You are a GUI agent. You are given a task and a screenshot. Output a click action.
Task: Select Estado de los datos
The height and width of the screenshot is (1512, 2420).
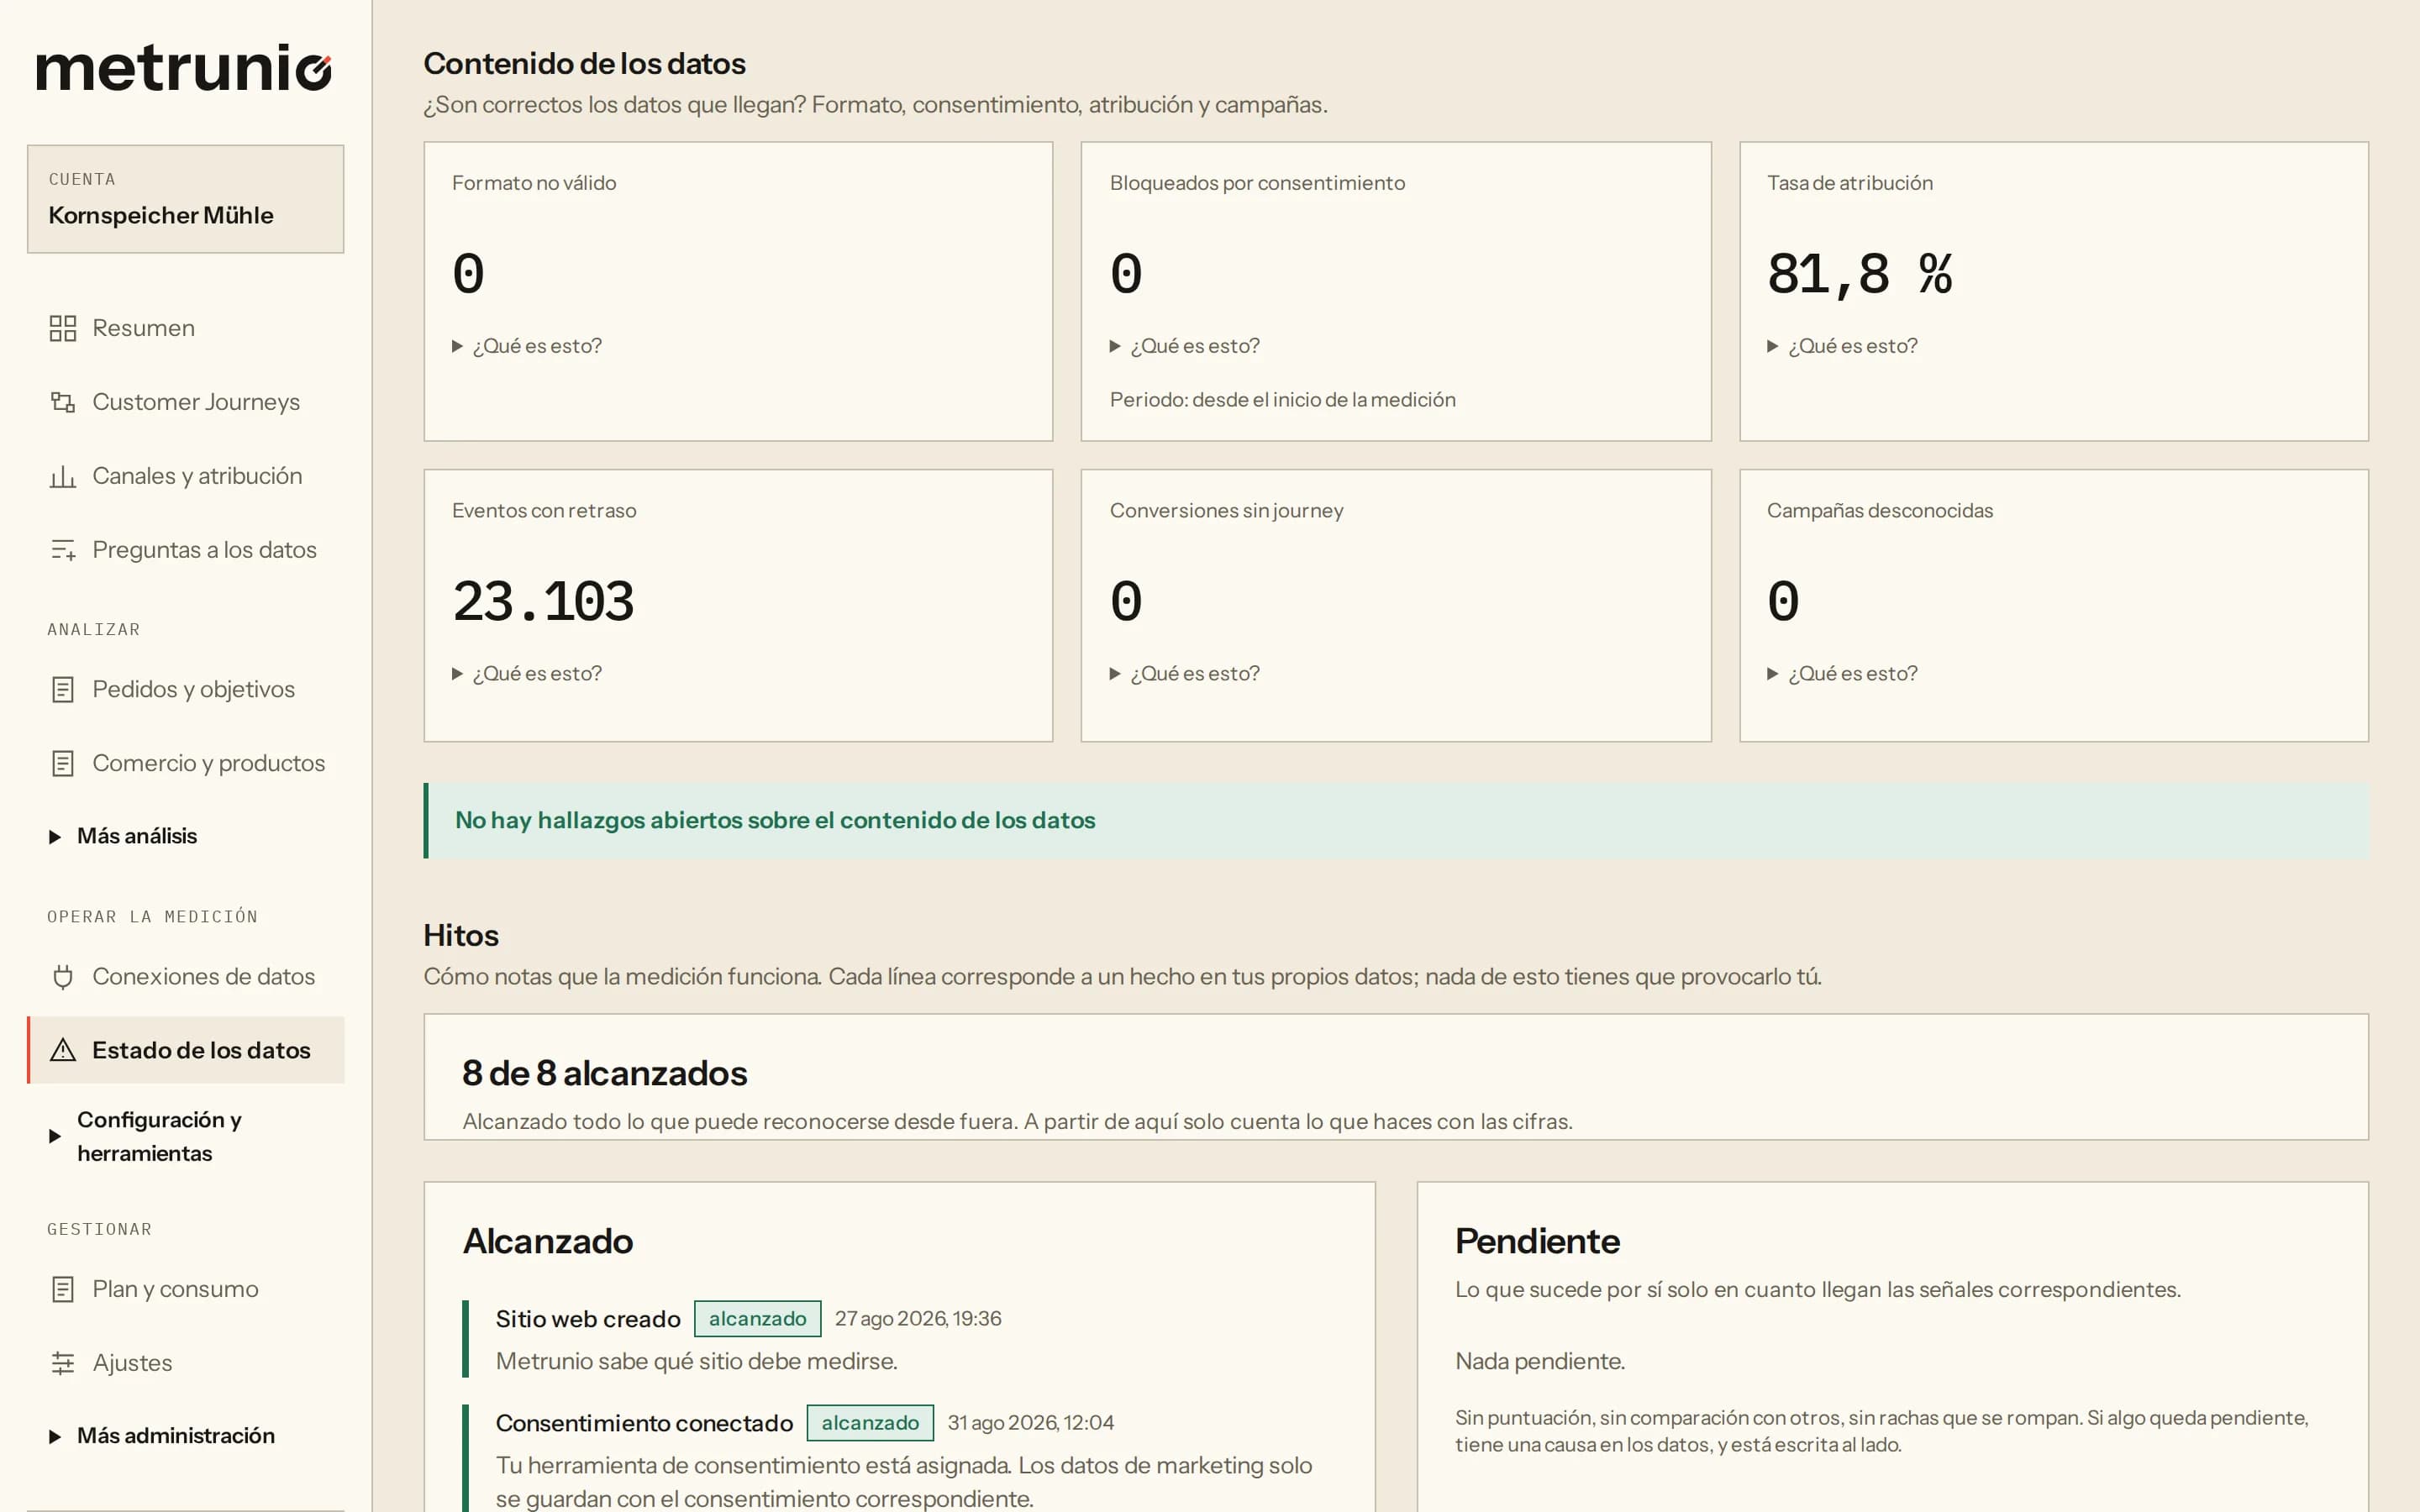(186, 1050)
